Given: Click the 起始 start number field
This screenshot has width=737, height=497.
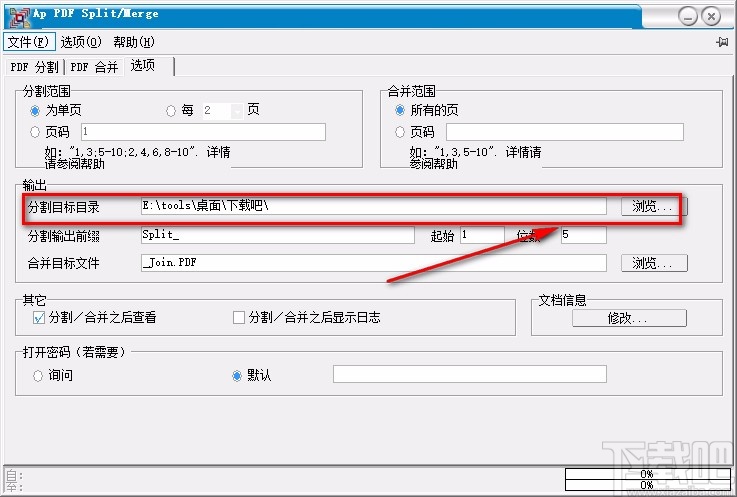Looking at the screenshot, I should 482,235.
